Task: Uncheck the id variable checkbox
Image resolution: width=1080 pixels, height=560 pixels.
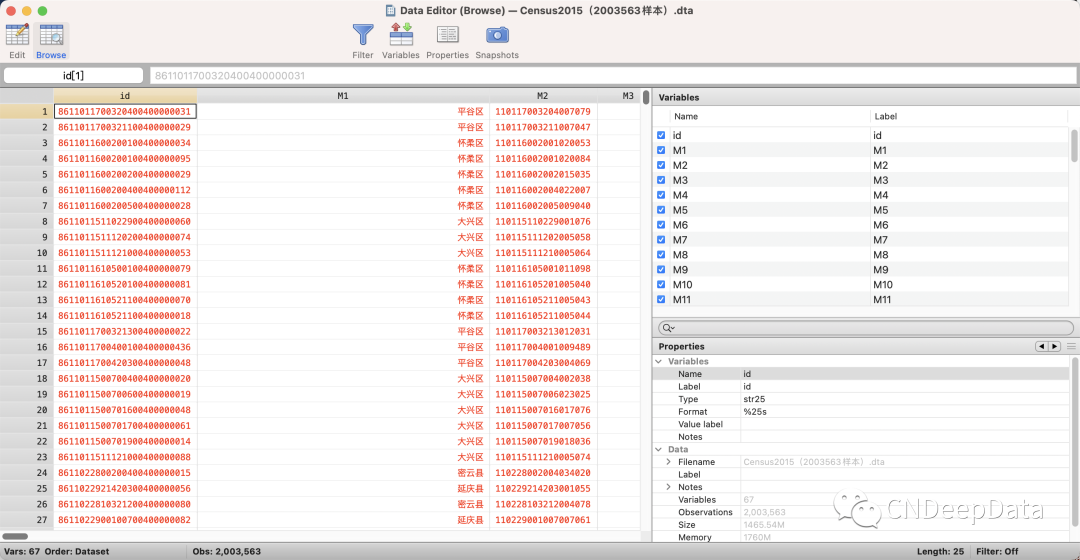Action: click(661, 135)
